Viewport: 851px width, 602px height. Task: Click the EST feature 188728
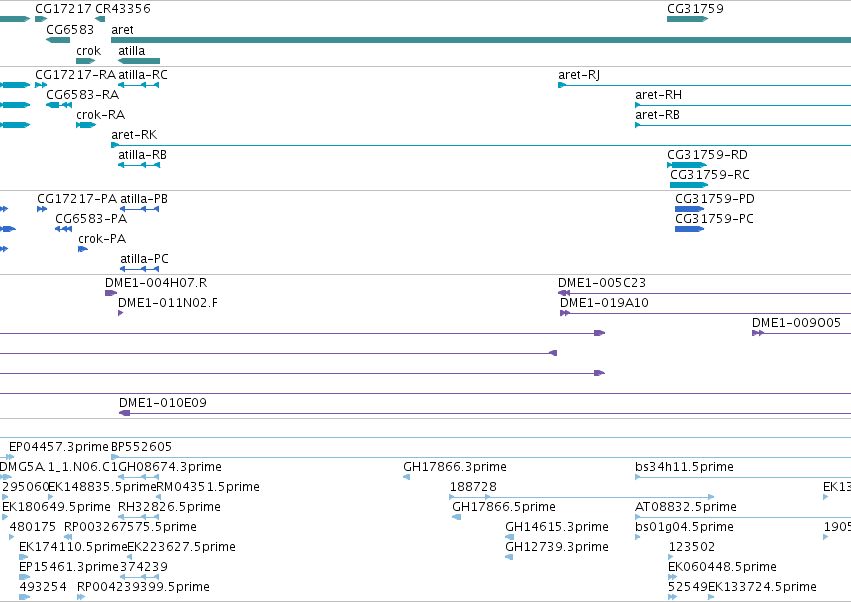point(582,497)
